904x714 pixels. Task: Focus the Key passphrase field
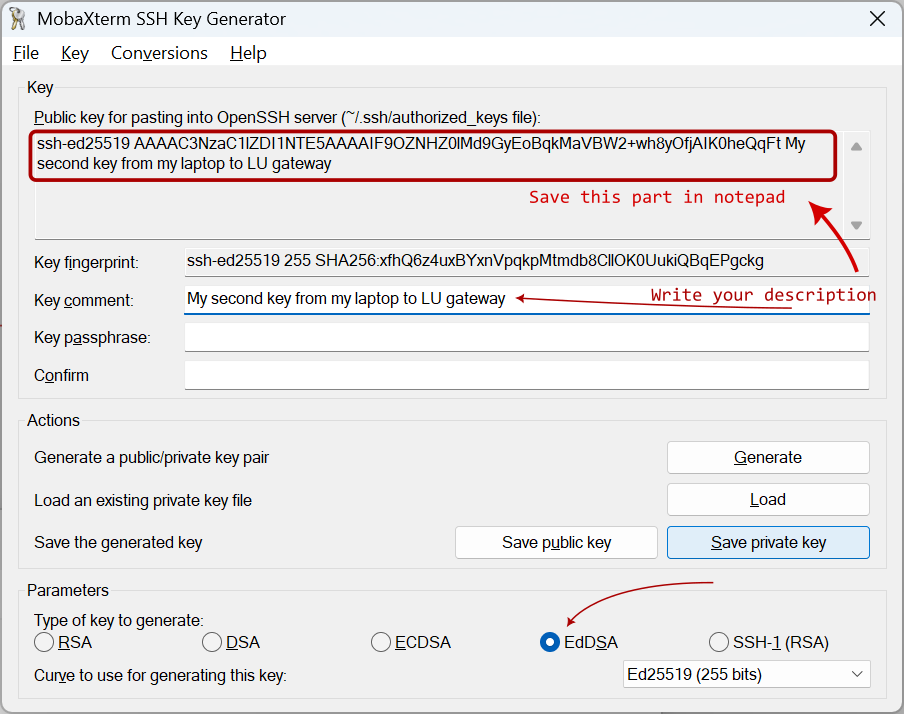point(526,337)
